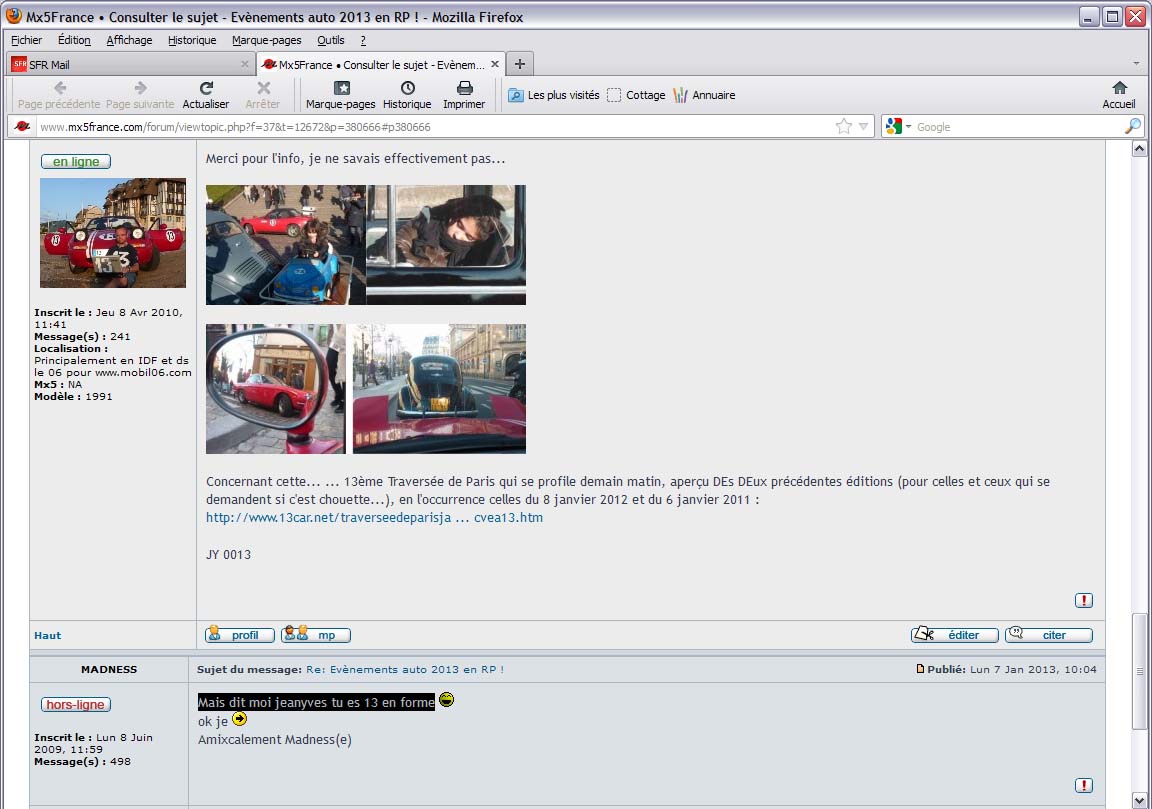
Task: Open the profil button
Action: click(240, 635)
